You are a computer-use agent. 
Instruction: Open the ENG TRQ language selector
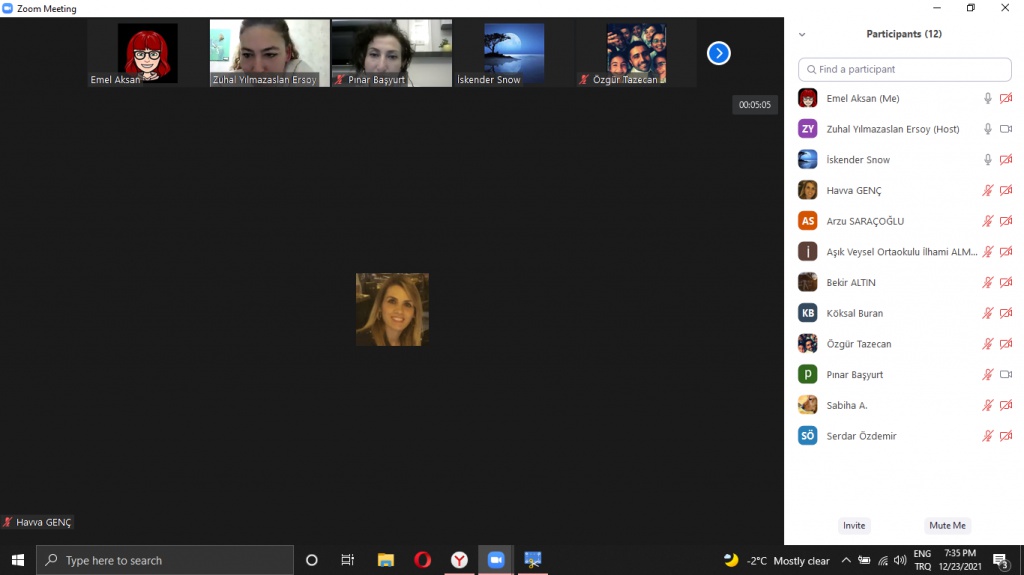[x=922, y=560]
